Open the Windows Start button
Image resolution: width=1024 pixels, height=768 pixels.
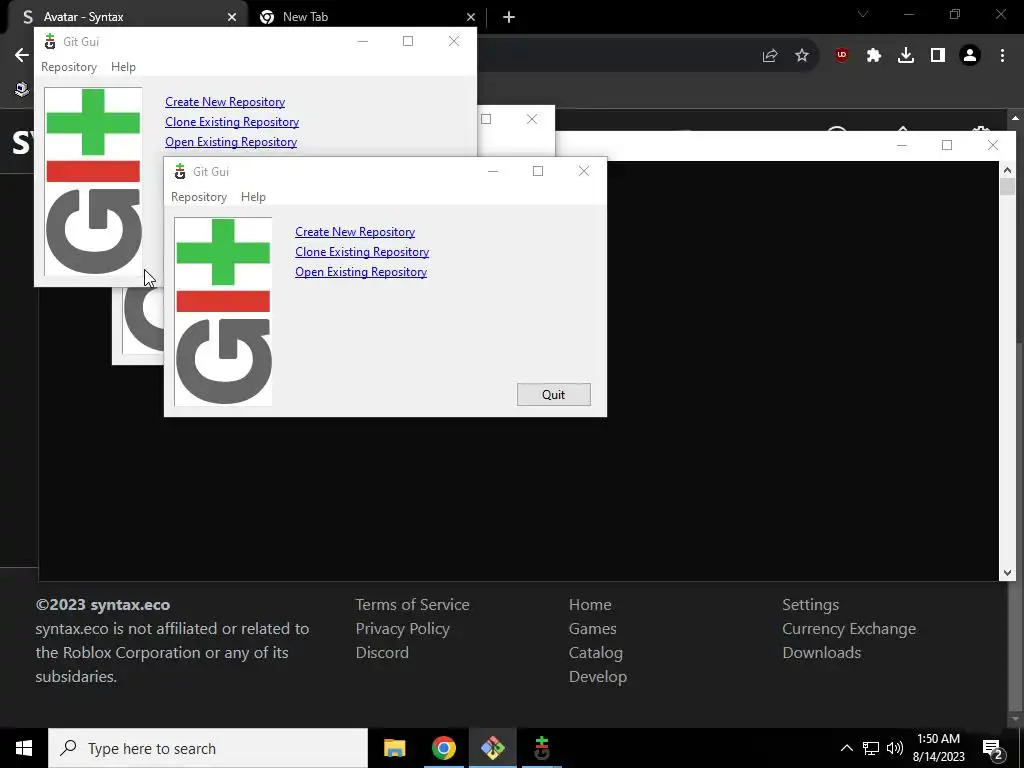(24, 748)
